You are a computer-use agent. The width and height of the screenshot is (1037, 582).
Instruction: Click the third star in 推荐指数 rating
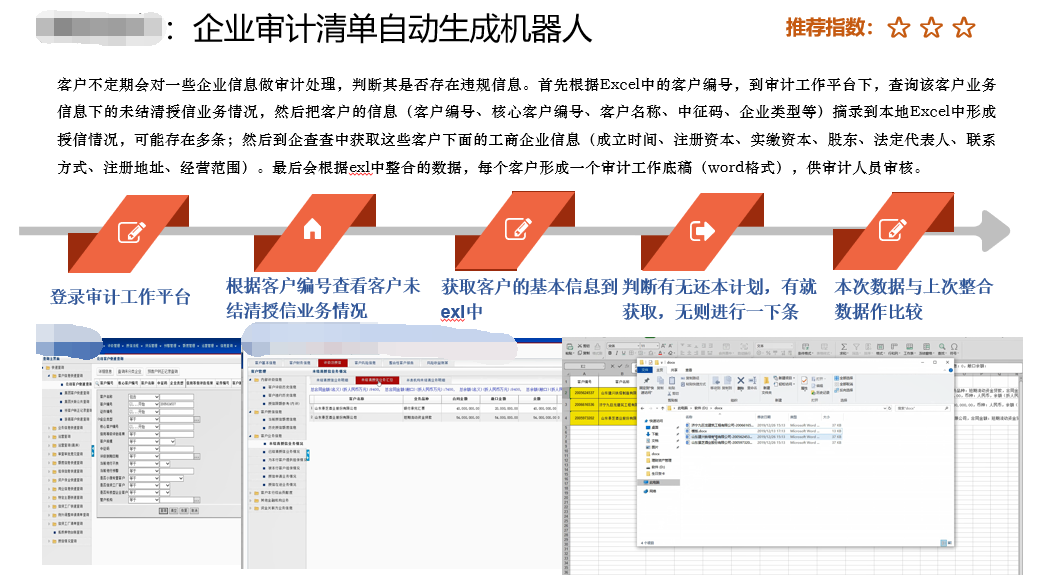point(963,28)
